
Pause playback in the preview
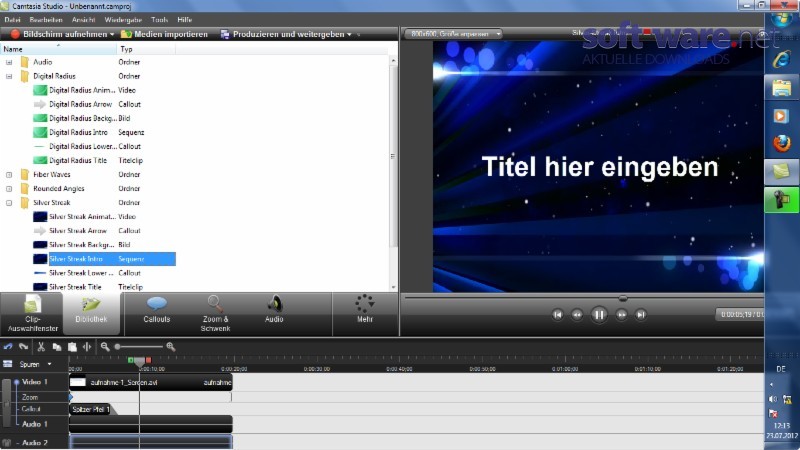[x=599, y=315]
